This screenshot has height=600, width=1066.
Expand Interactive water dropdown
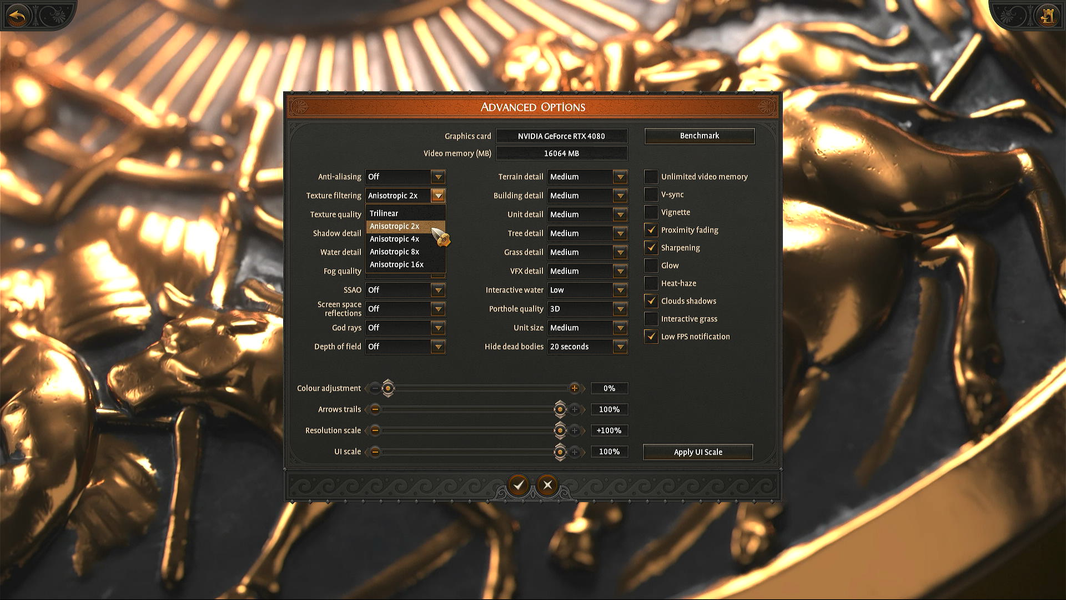coord(587,289)
